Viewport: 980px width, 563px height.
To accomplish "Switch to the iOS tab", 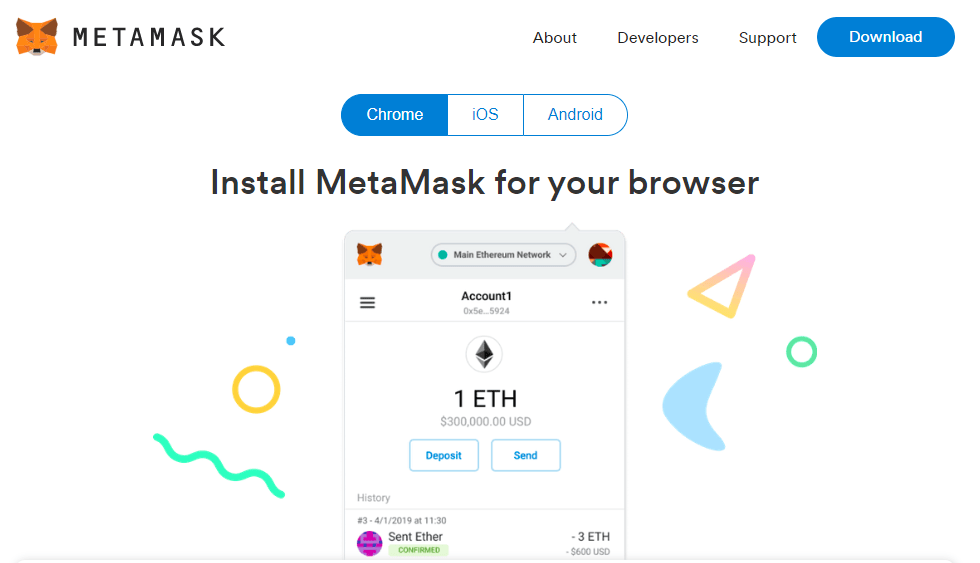I will tap(485, 115).
